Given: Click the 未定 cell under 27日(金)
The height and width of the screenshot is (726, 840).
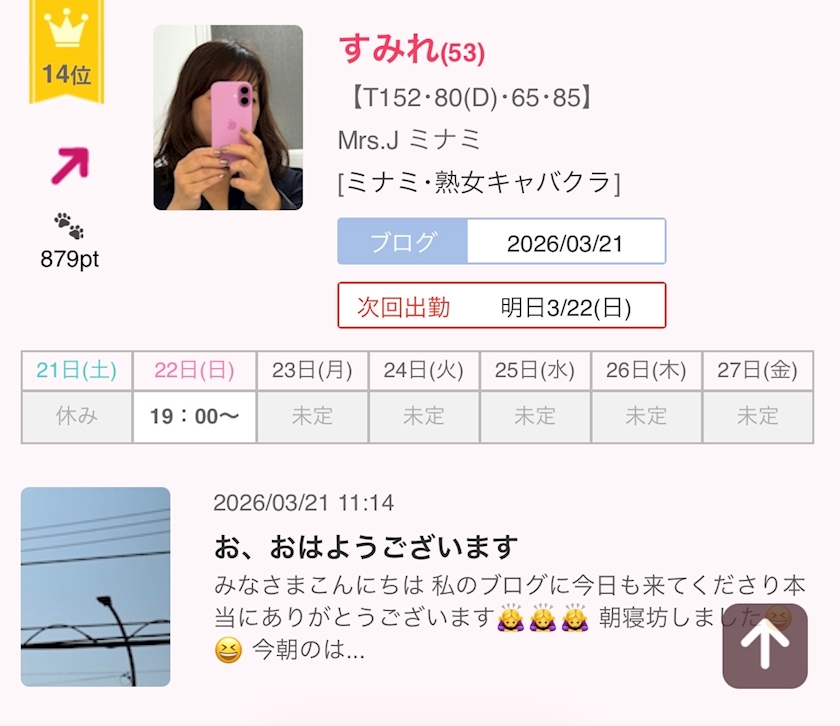Looking at the screenshot, I should click(x=758, y=416).
